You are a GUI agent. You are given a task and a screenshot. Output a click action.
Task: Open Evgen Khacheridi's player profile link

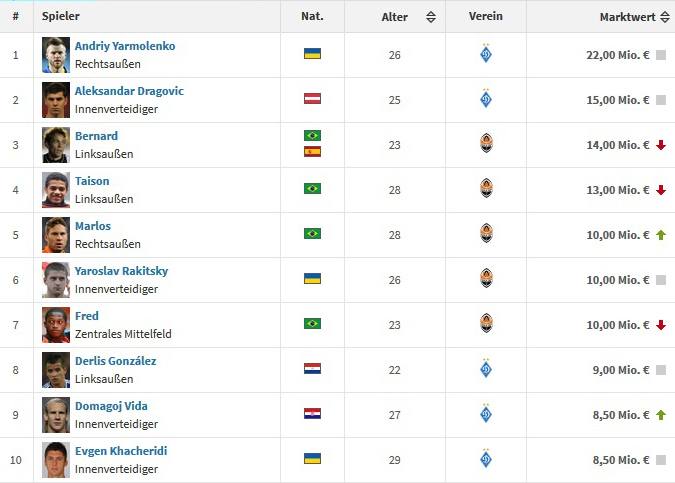(121, 451)
